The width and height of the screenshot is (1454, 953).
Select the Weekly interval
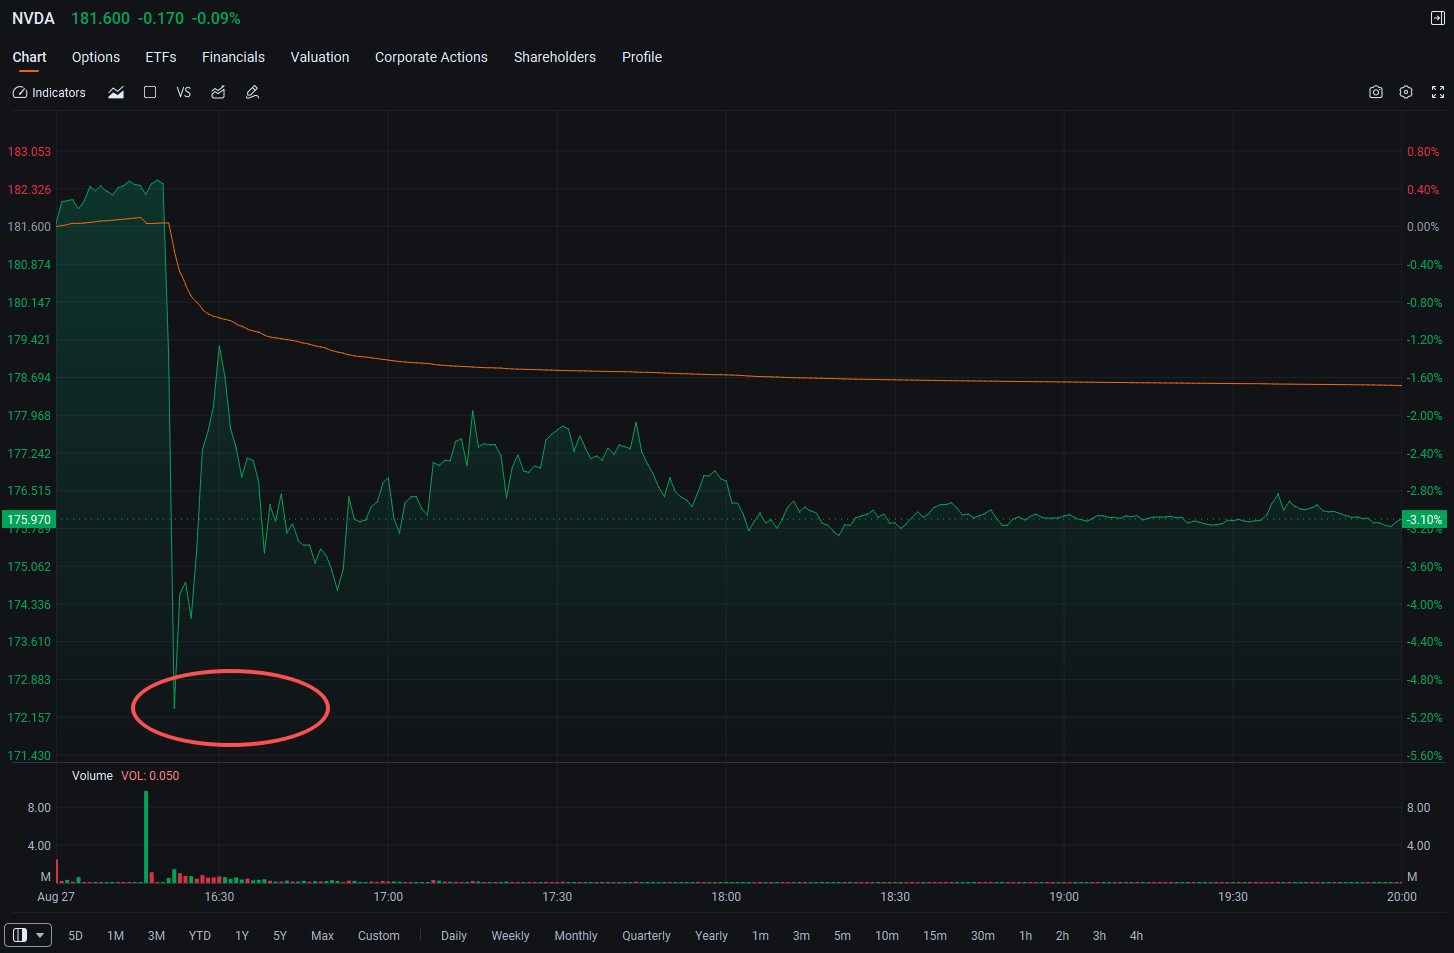(510, 936)
